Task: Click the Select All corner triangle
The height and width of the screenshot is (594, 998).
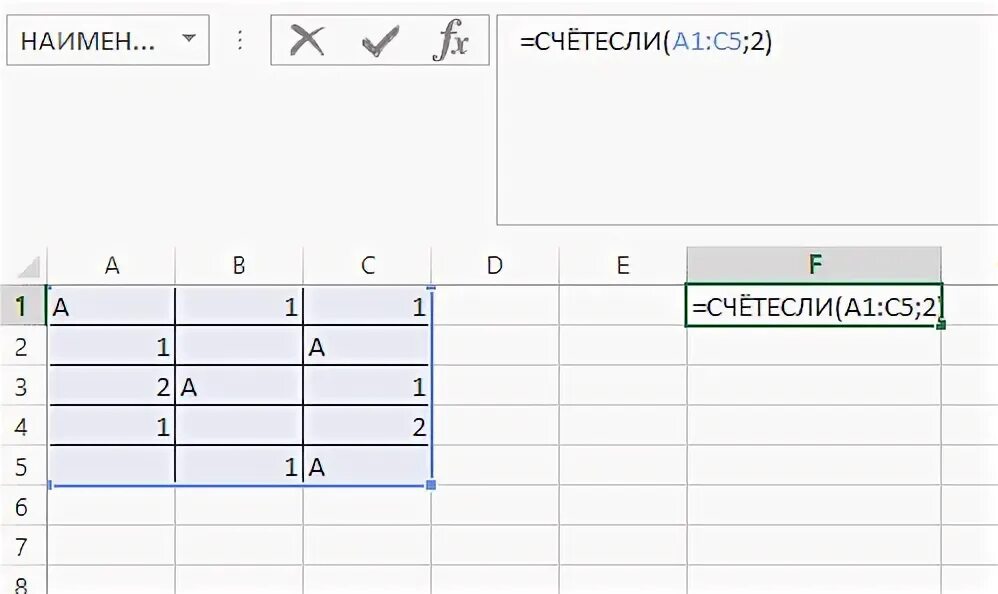Action: tap(29, 266)
